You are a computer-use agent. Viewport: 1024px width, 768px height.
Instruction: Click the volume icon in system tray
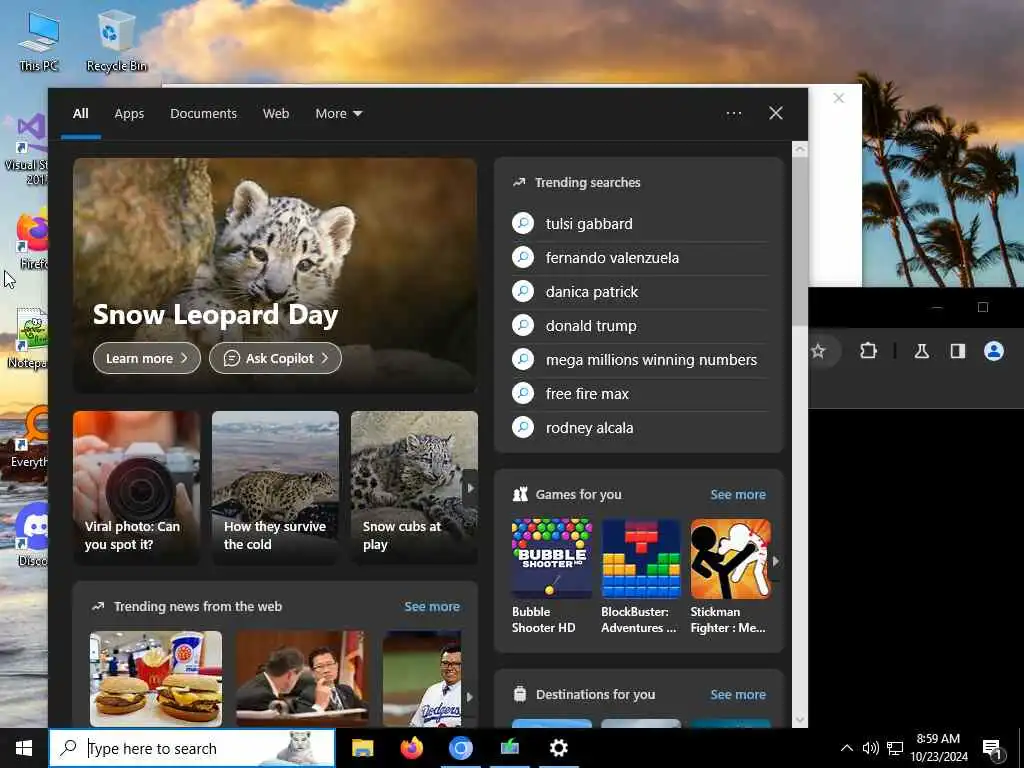[x=871, y=748]
